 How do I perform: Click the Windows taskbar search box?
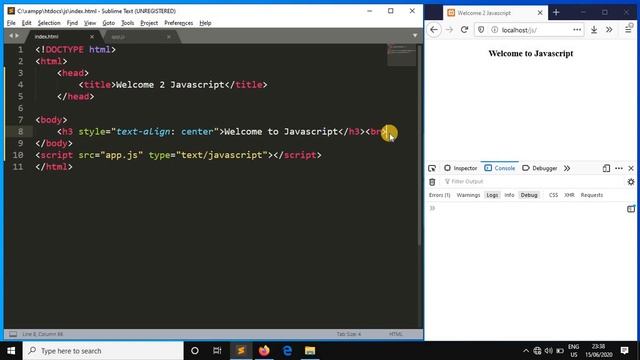pos(103,351)
